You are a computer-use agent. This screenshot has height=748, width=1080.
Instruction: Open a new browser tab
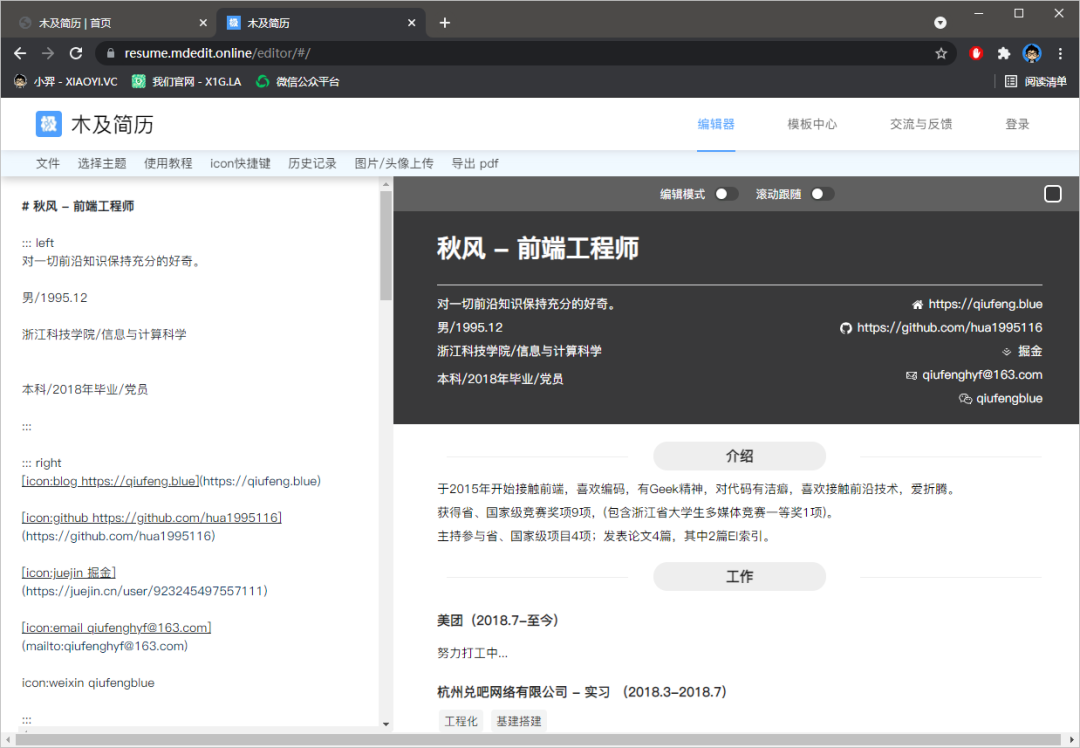click(x=445, y=23)
